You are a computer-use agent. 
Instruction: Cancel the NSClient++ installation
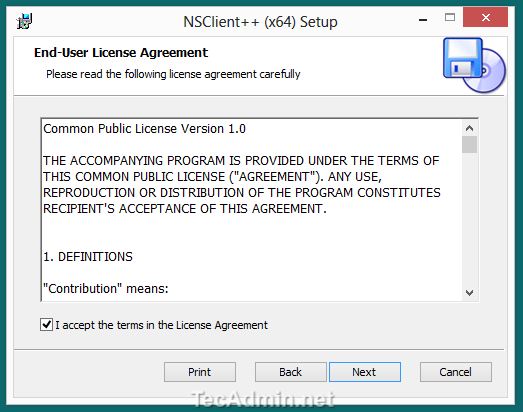456,372
